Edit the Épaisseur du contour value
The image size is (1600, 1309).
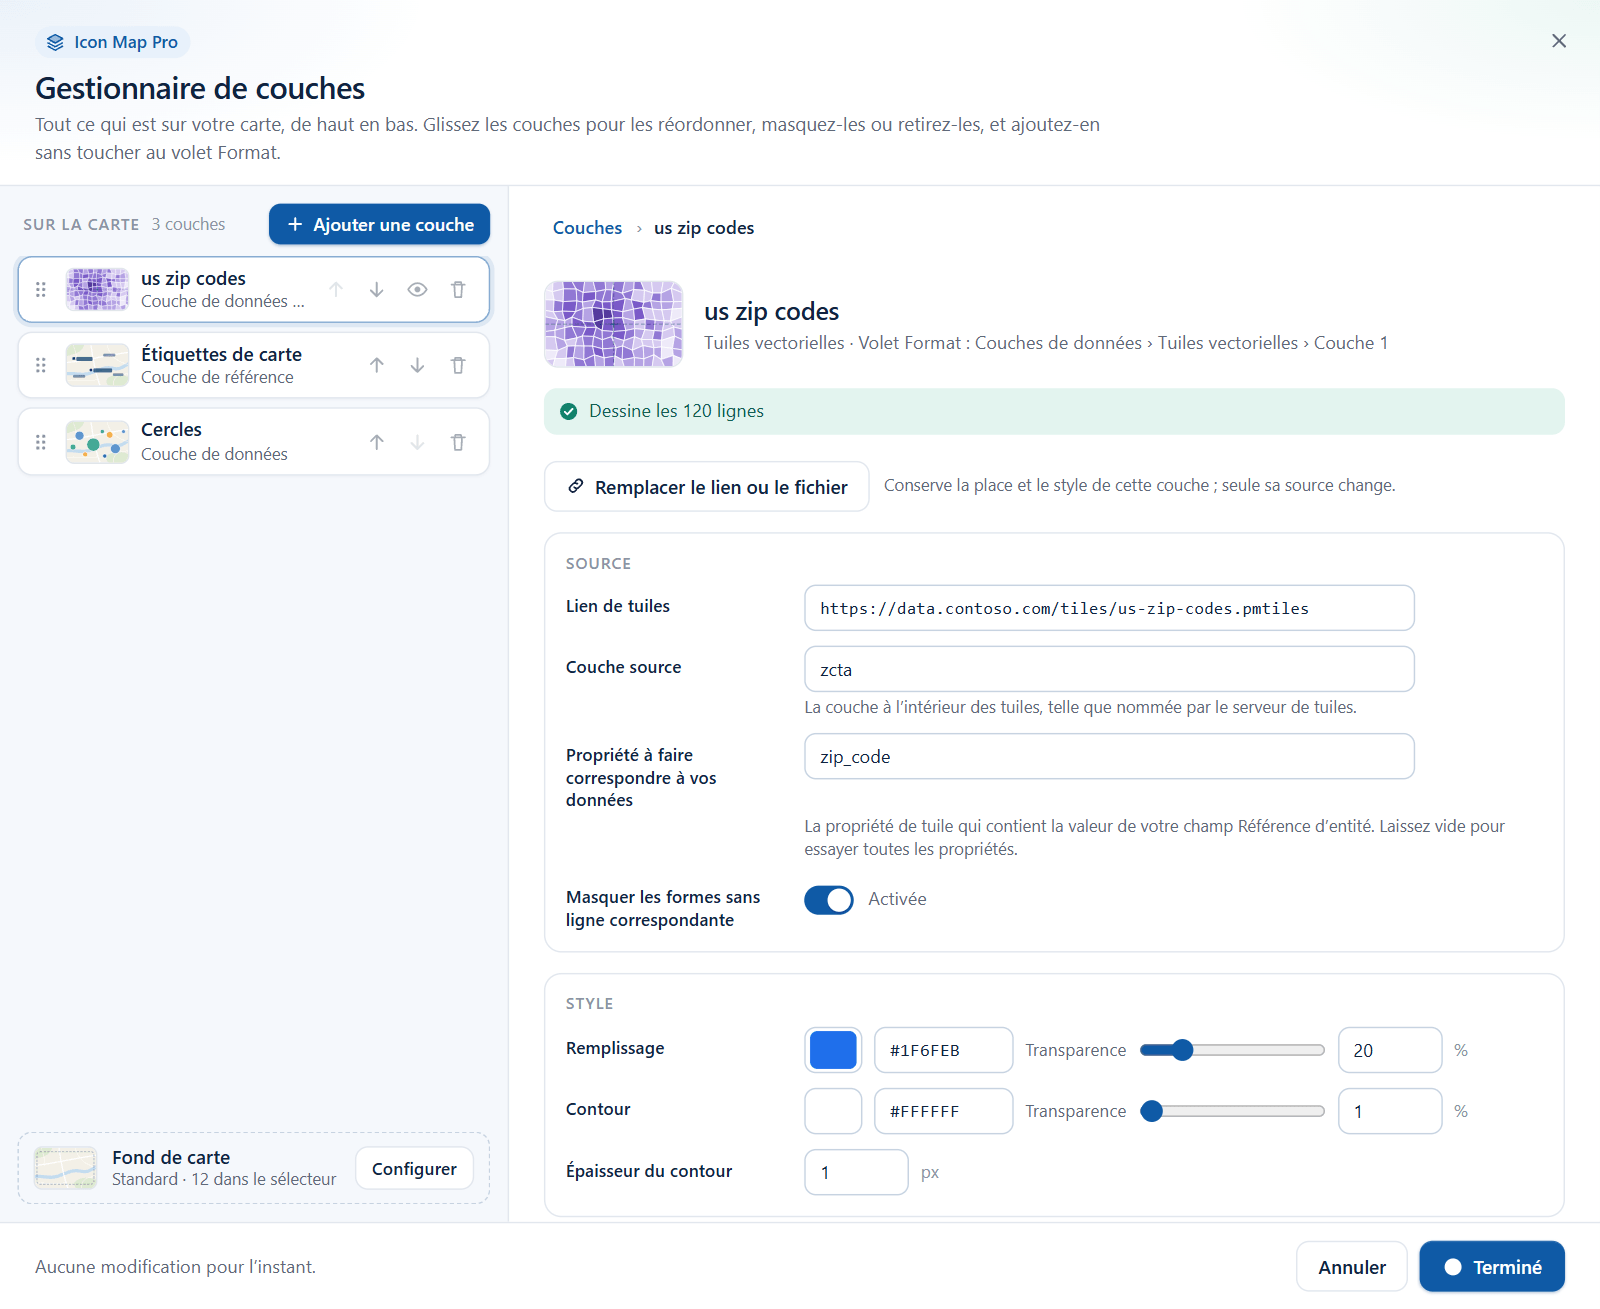click(x=856, y=1172)
